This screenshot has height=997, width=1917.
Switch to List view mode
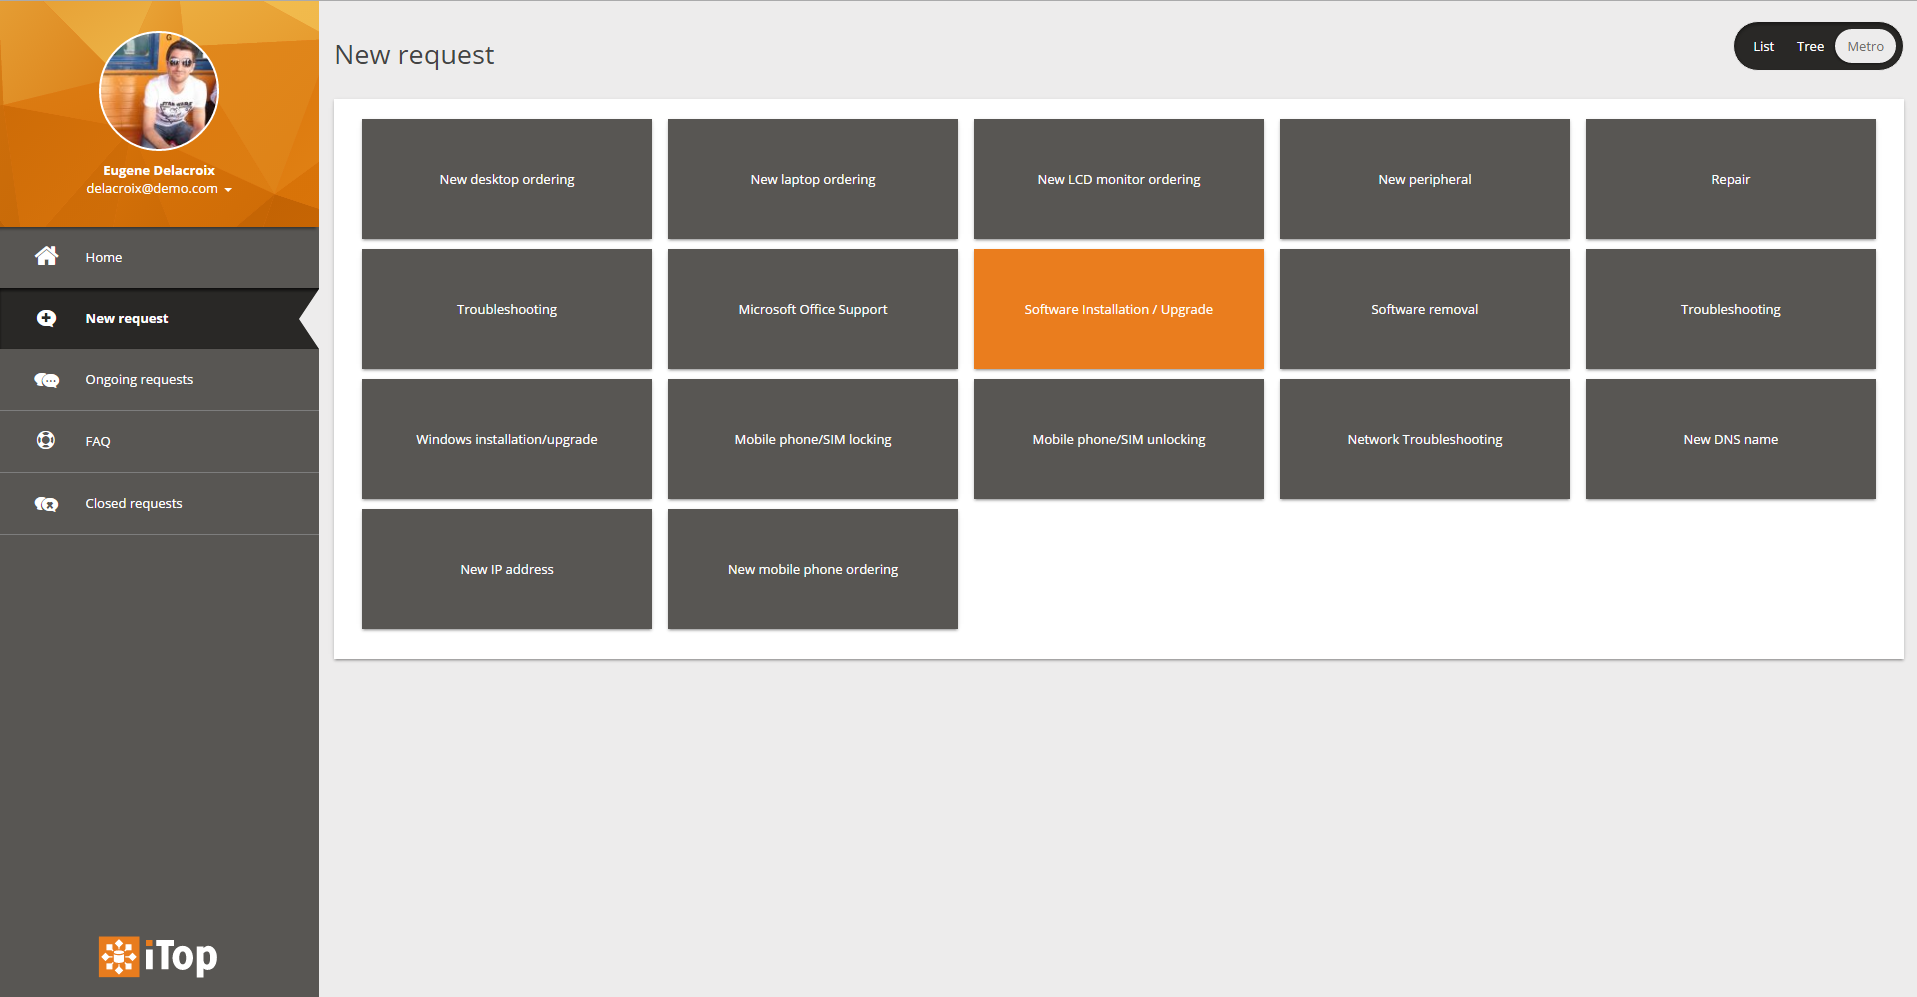pyautogui.click(x=1763, y=47)
